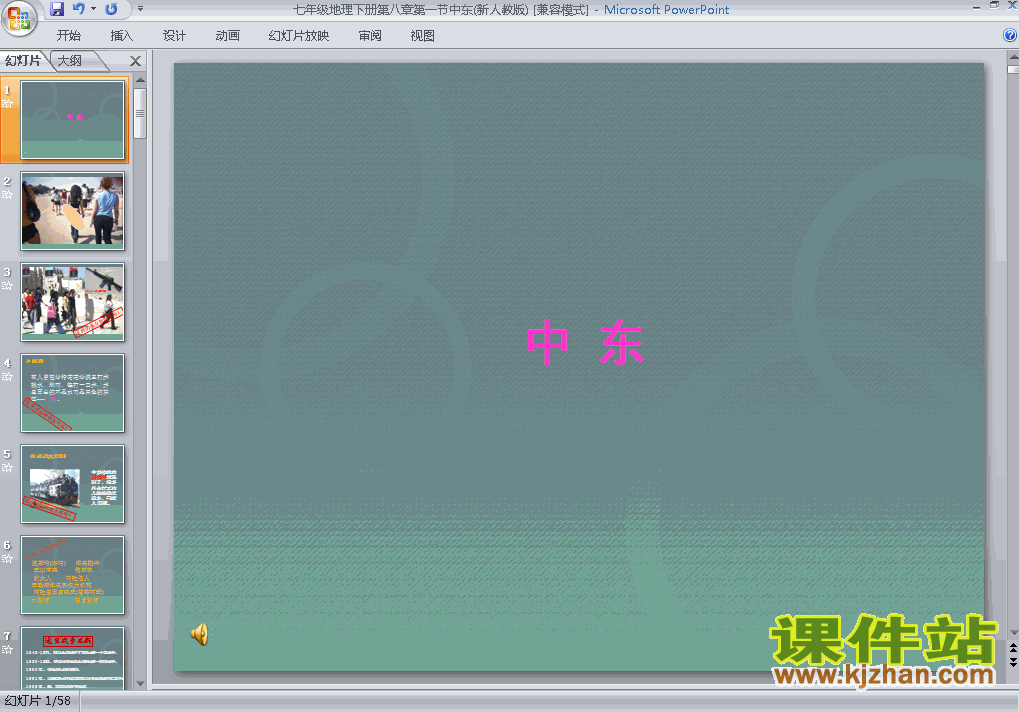Switch to the 大纲 pane tab
1019x712 pixels.
(x=70, y=60)
